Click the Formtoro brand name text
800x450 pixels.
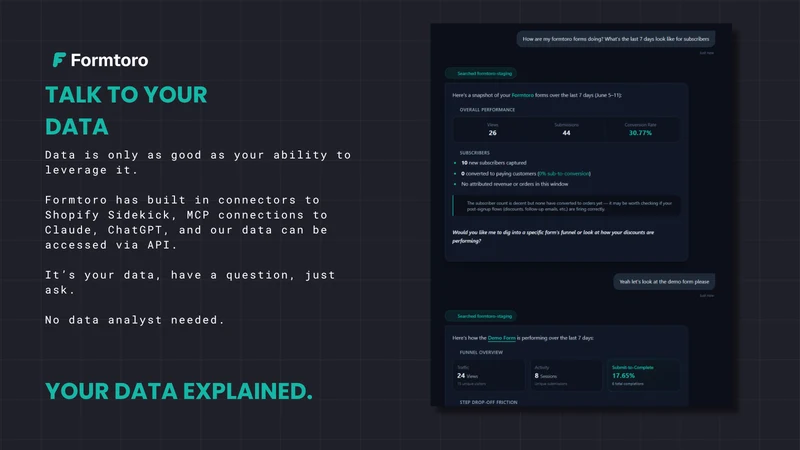point(109,60)
